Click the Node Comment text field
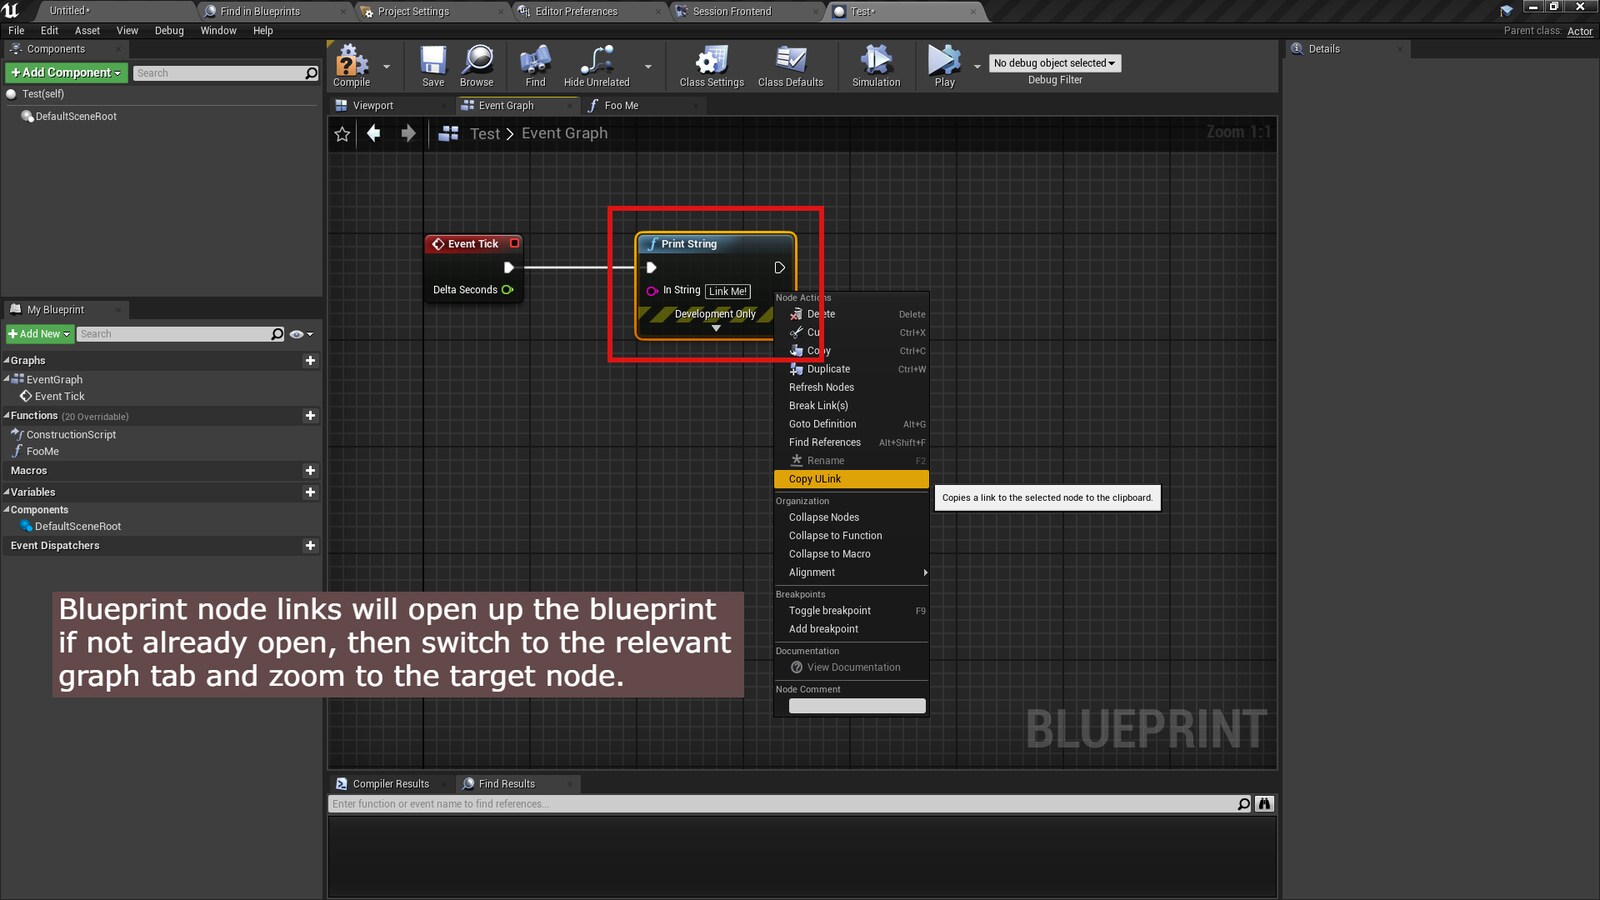1600x900 pixels. pyautogui.click(x=857, y=706)
